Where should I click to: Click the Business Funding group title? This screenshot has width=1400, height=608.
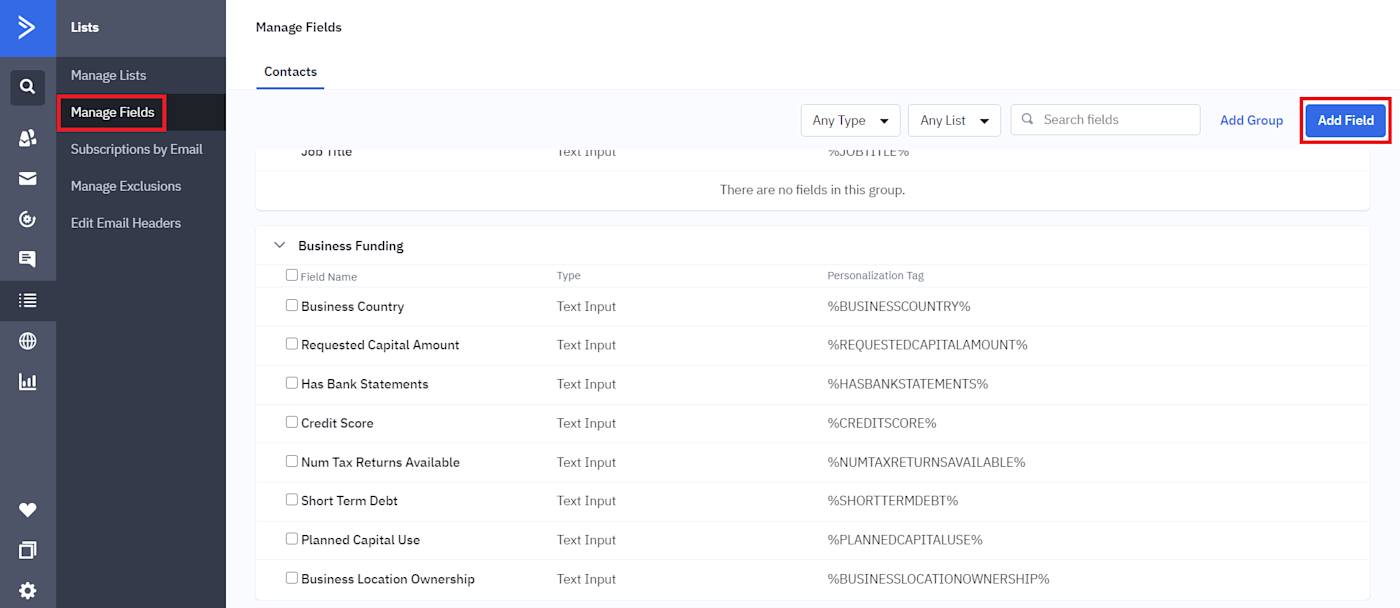coord(351,246)
